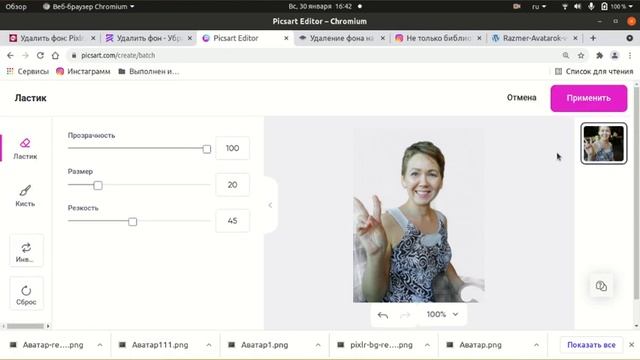Click the picsart.com address bar

[x=318, y=55]
